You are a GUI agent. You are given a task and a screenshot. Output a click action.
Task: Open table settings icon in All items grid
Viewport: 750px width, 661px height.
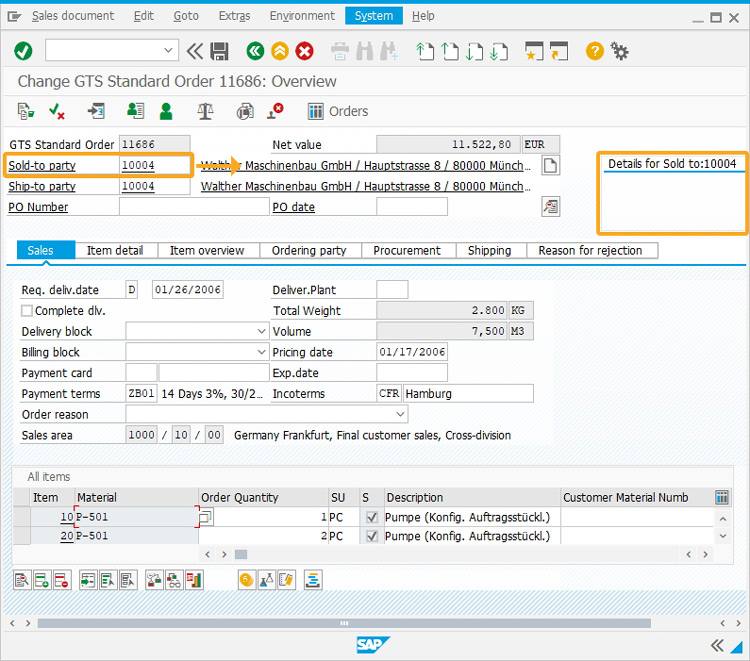[722, 497]
